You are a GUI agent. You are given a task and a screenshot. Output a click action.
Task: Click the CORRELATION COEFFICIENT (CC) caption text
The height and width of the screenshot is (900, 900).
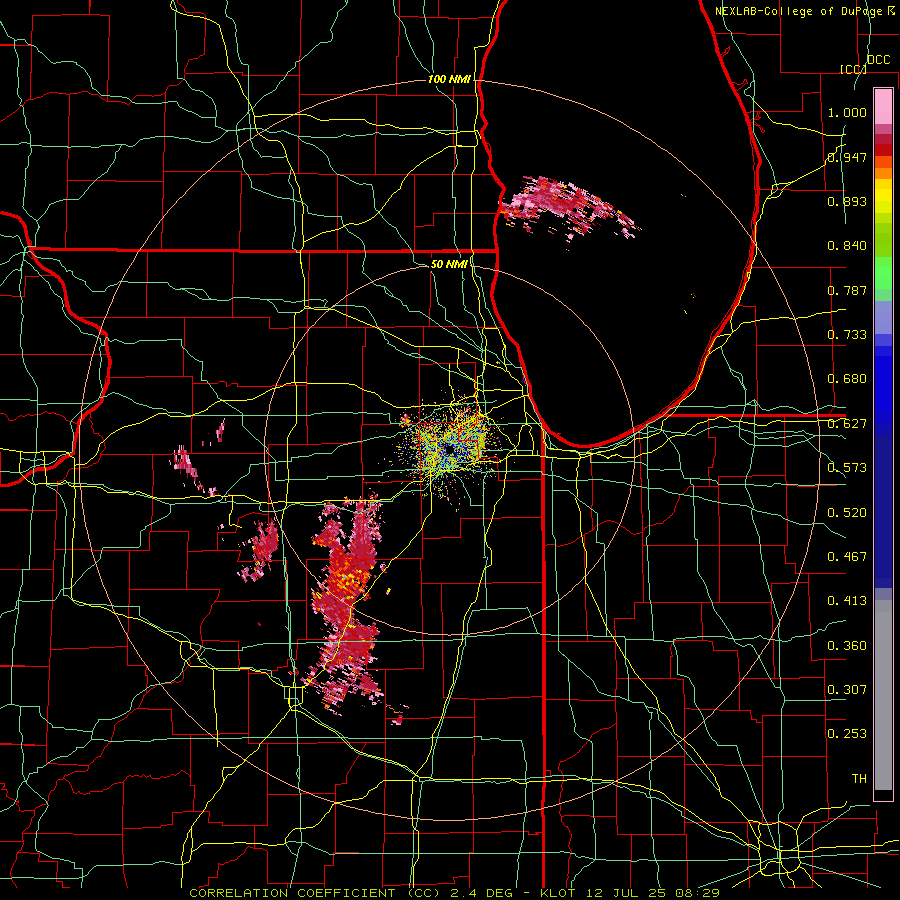(315, 893)
